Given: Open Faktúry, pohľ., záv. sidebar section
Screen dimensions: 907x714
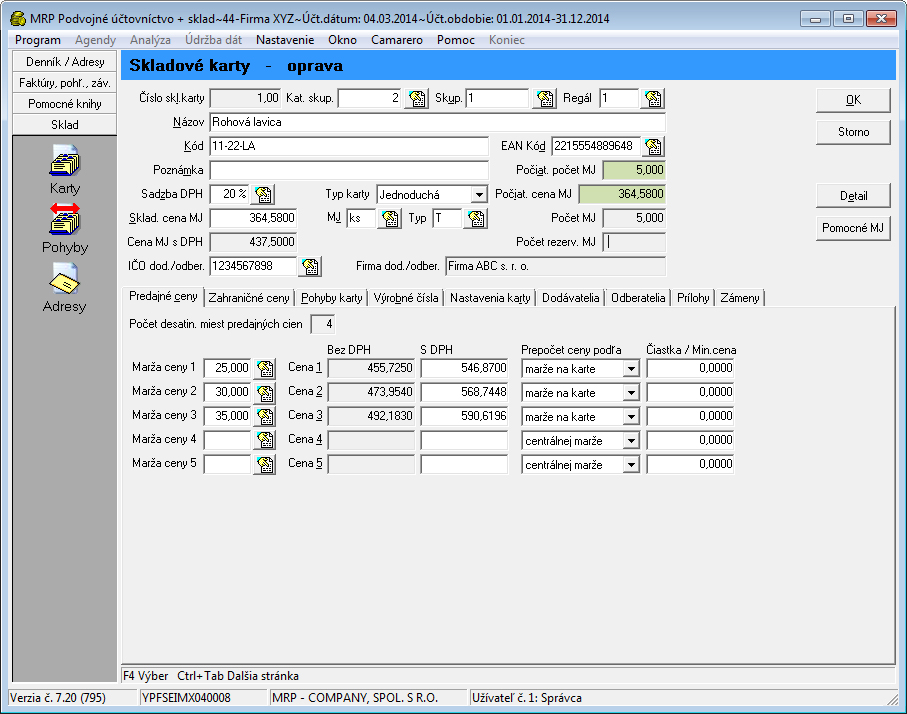Looking at the screenshot, I should [65, 83].
